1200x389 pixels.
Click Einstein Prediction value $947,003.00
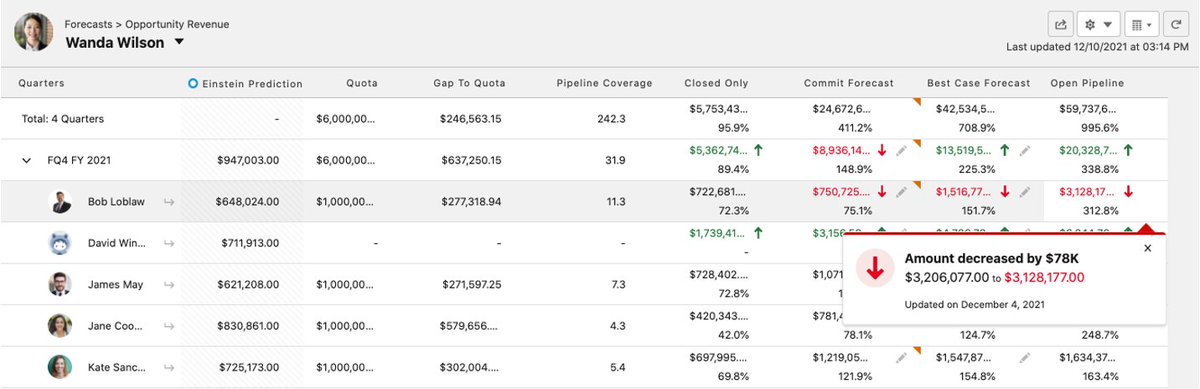pos(247,160)
